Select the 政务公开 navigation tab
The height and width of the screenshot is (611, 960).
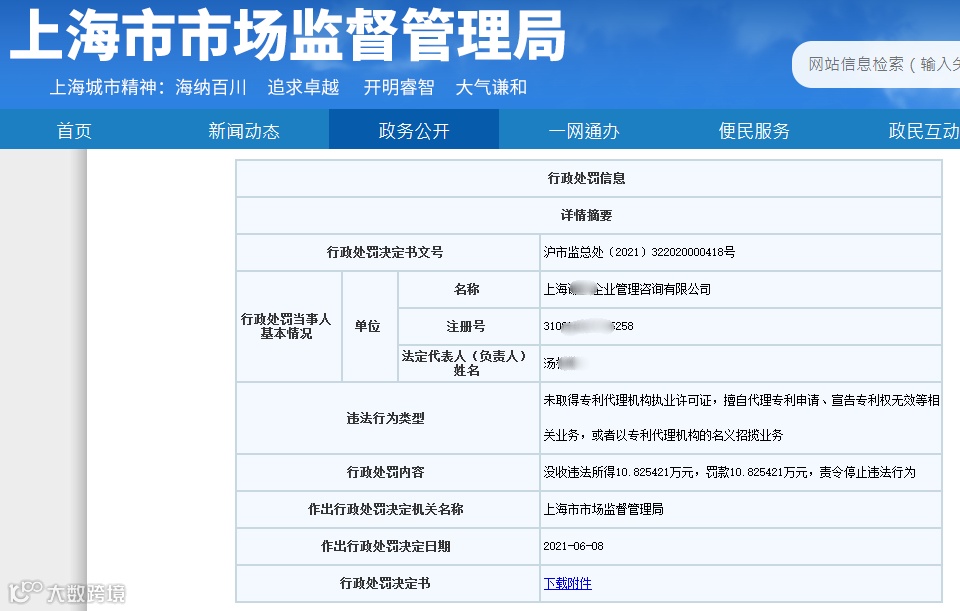coord(414,130)
